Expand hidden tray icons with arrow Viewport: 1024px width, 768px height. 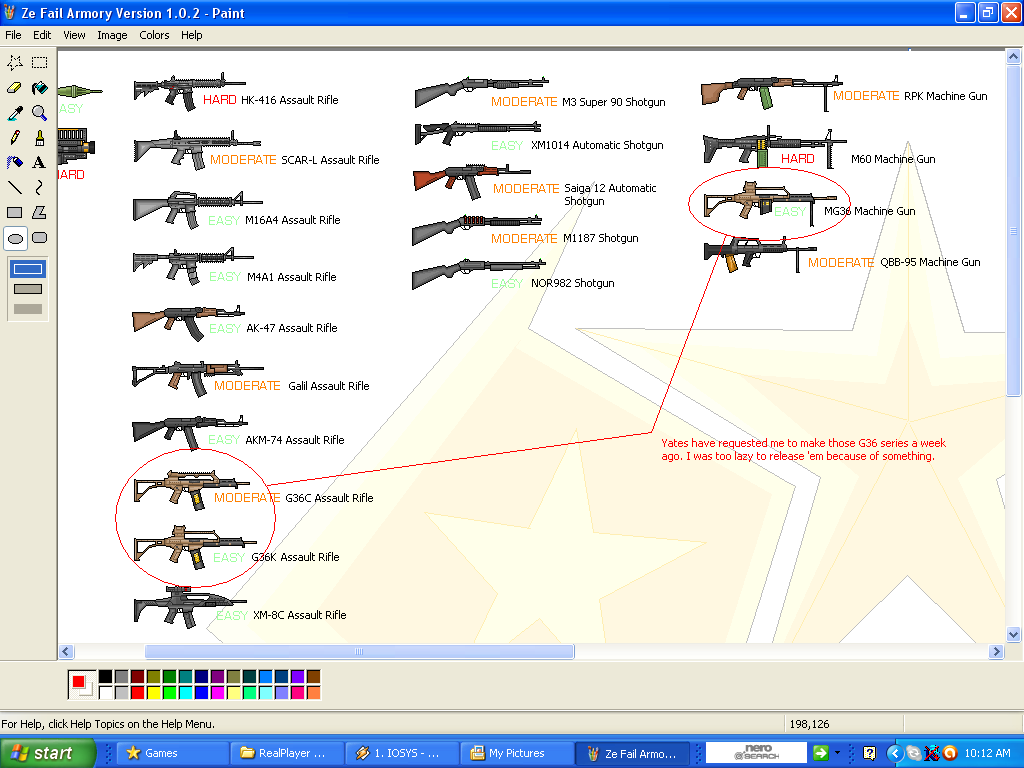click(x=894, y=754)
